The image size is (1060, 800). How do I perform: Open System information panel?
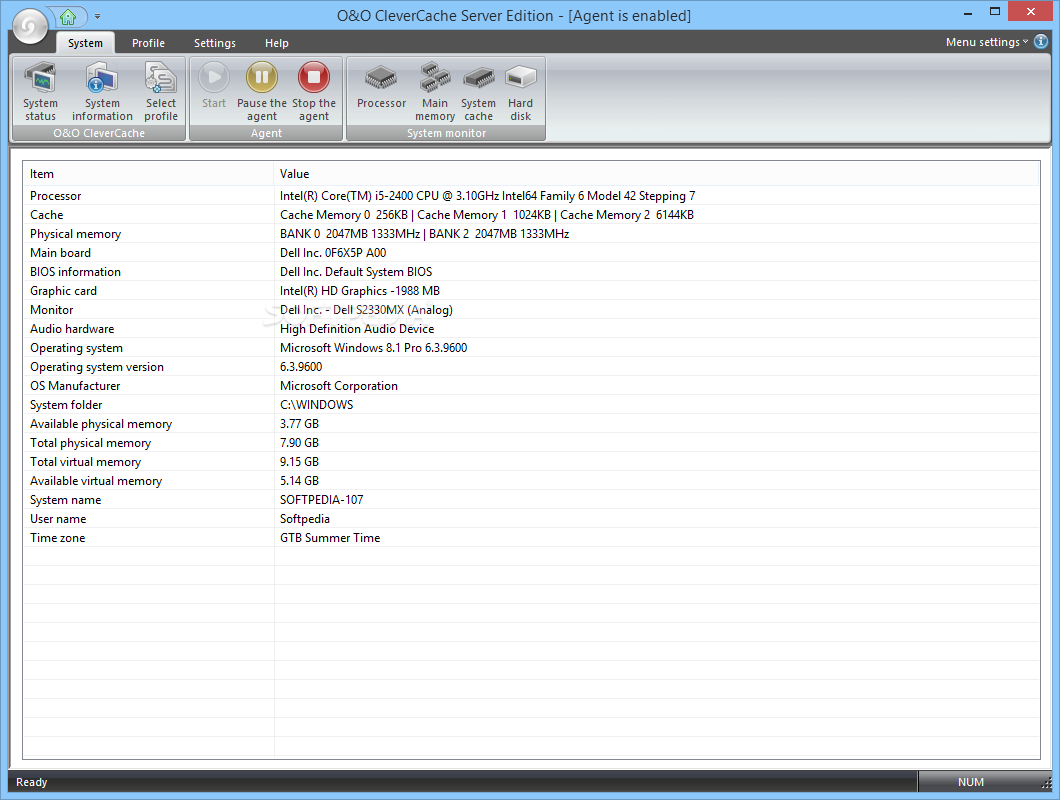[102, 92]
